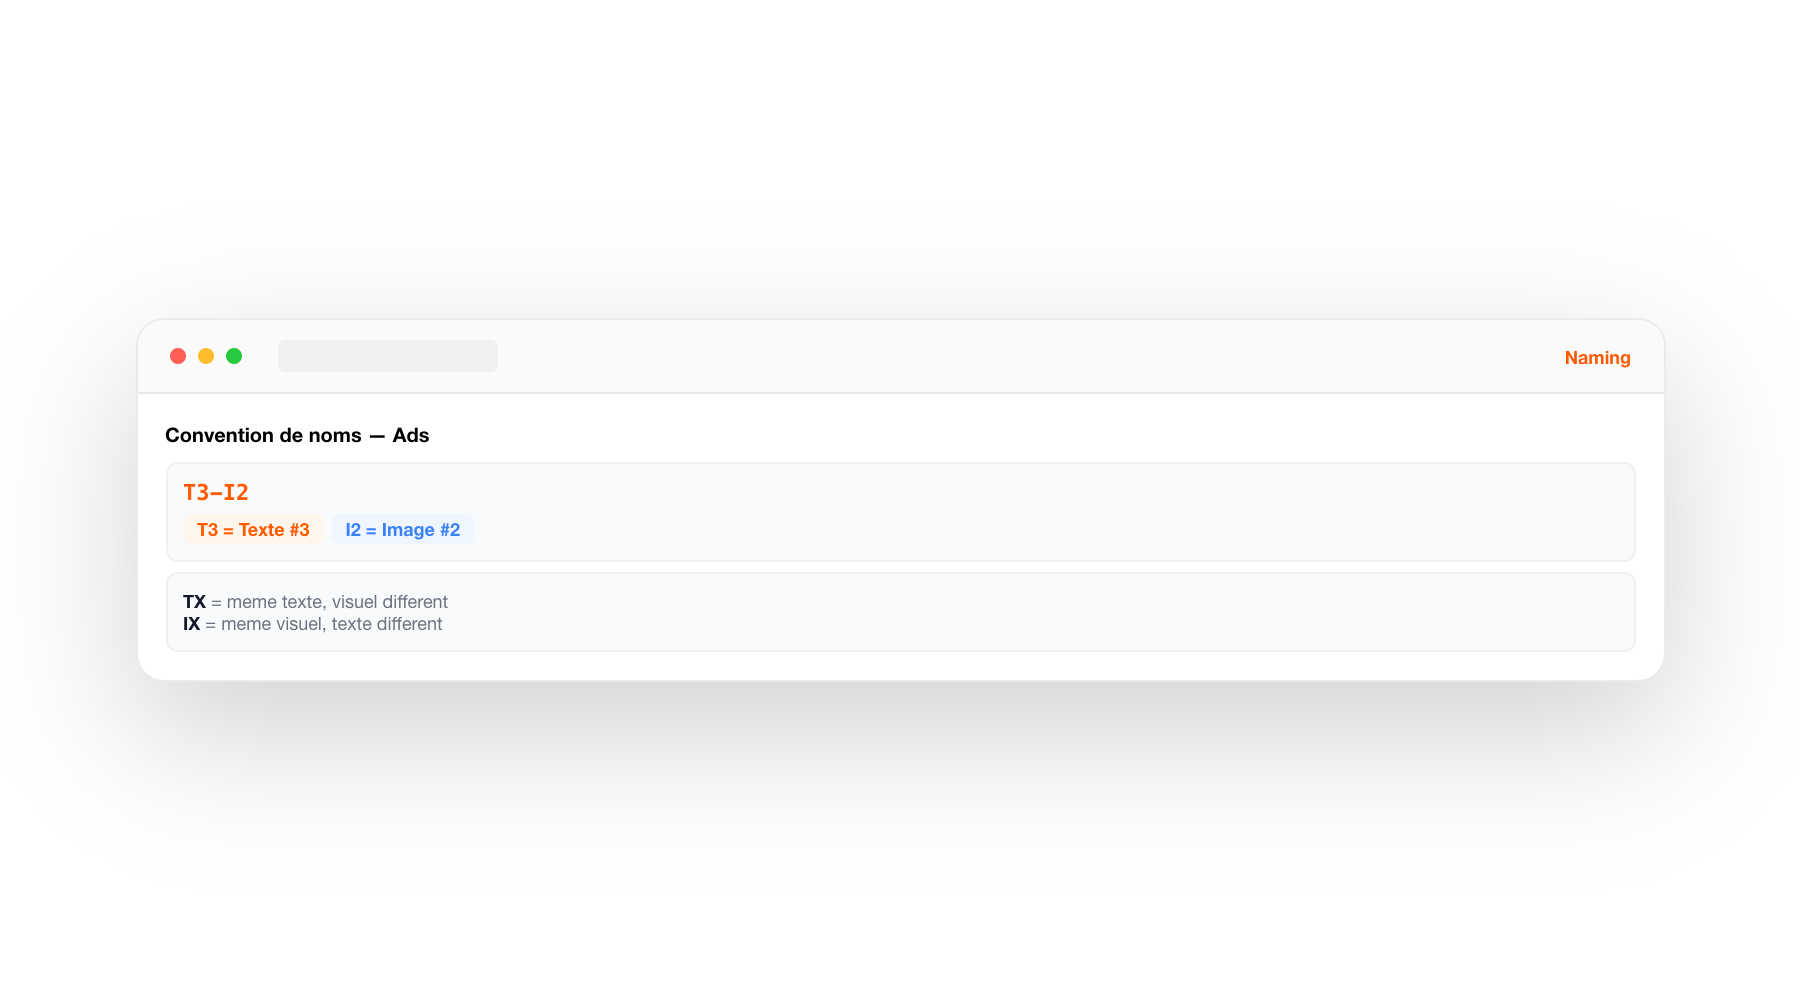This screenshot has height=1000, width=1800.
Task: Click the green traffic light dot
Action: (x=234, y=355)
